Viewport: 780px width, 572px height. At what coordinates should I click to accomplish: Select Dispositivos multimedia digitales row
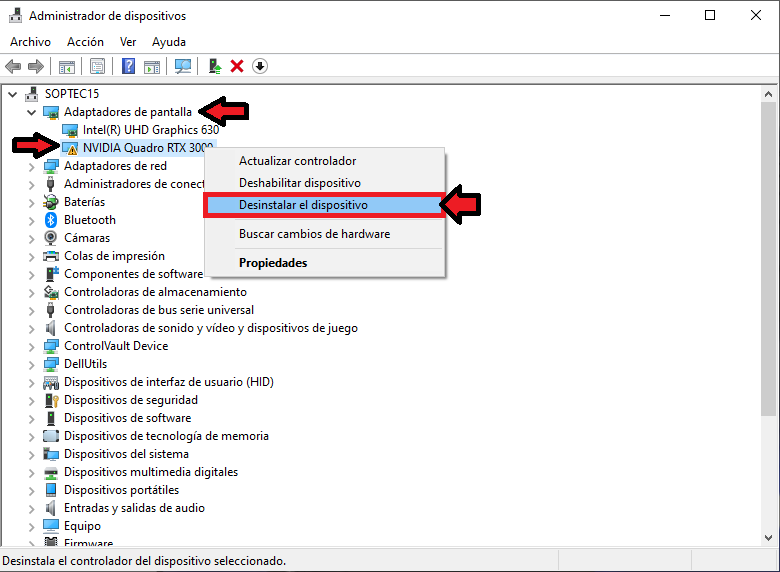[x=151, y=472]
